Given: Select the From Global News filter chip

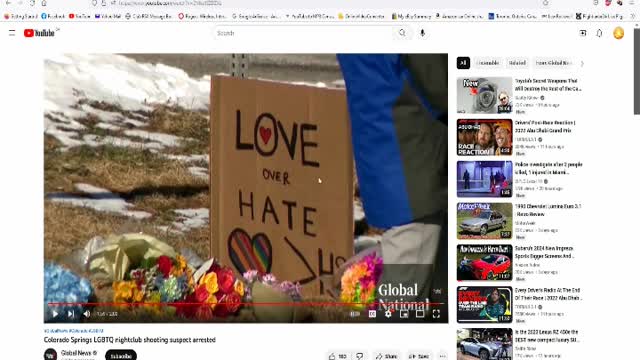Looking at the screenshot, I should click(x=553, y=63).
